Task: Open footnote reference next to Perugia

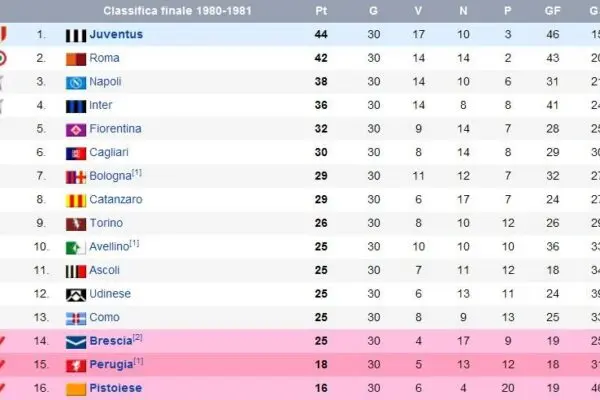Action: (x=138, y=362)
